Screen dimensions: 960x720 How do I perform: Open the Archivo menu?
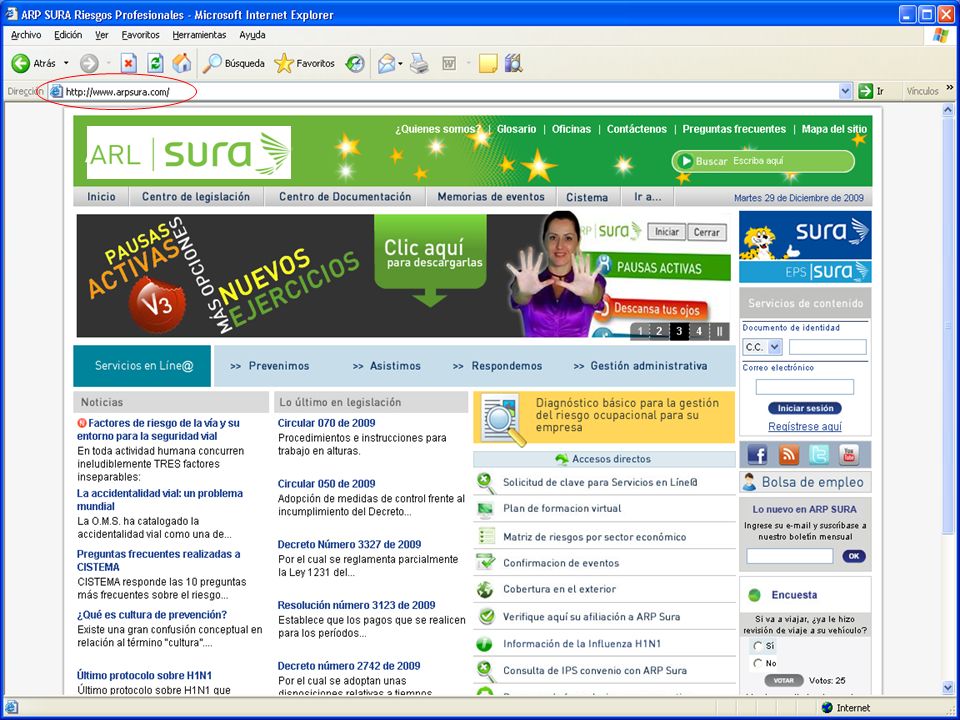click(x=26, y=35)
